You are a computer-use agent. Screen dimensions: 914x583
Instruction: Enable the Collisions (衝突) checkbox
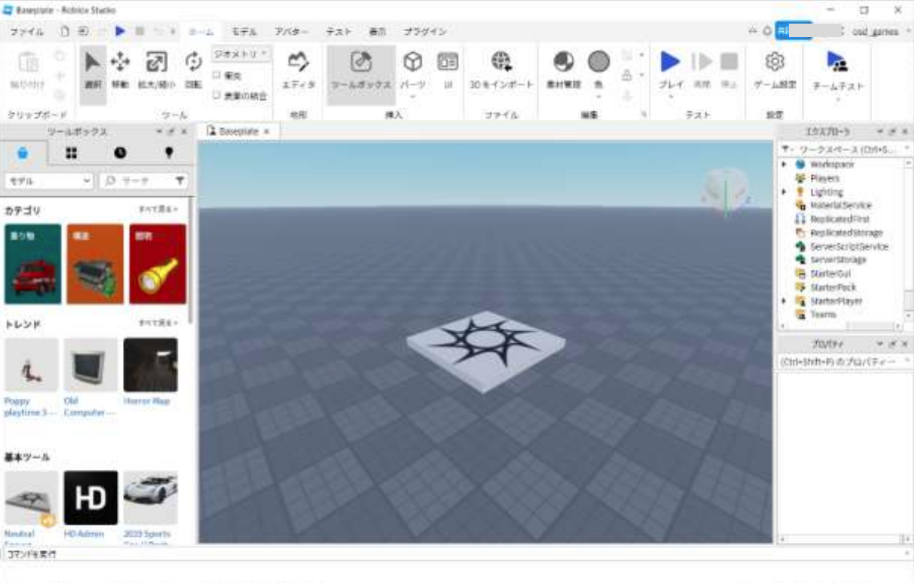pyautogui.click(x=216, y=75)
